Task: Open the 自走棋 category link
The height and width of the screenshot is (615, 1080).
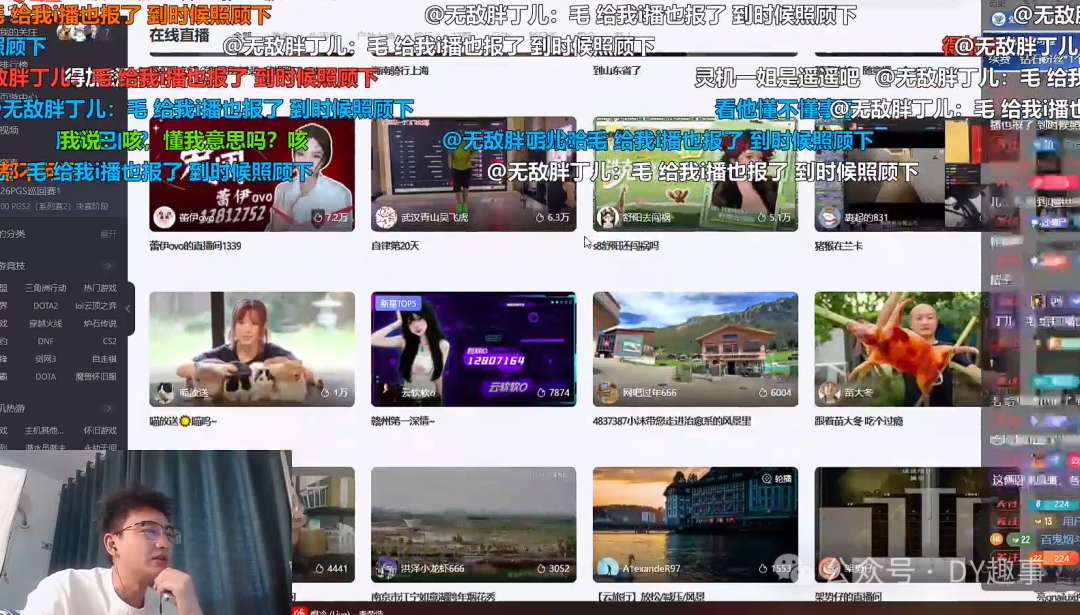Action: click(104, 359)
